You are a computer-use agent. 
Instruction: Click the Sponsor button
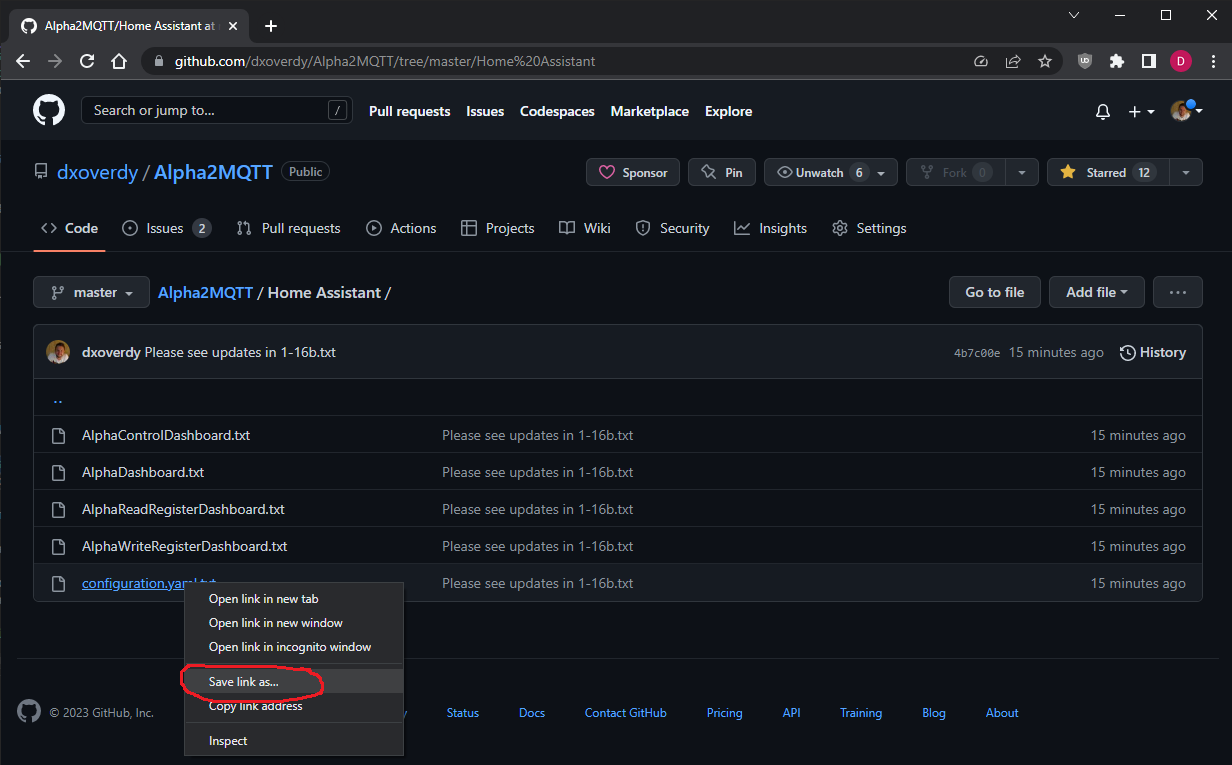click(x=633, y=172)
